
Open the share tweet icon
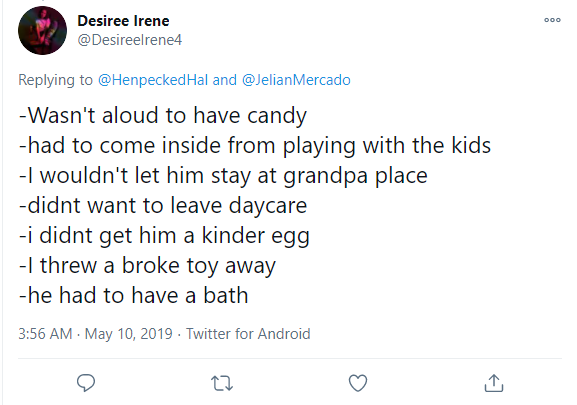493,383
